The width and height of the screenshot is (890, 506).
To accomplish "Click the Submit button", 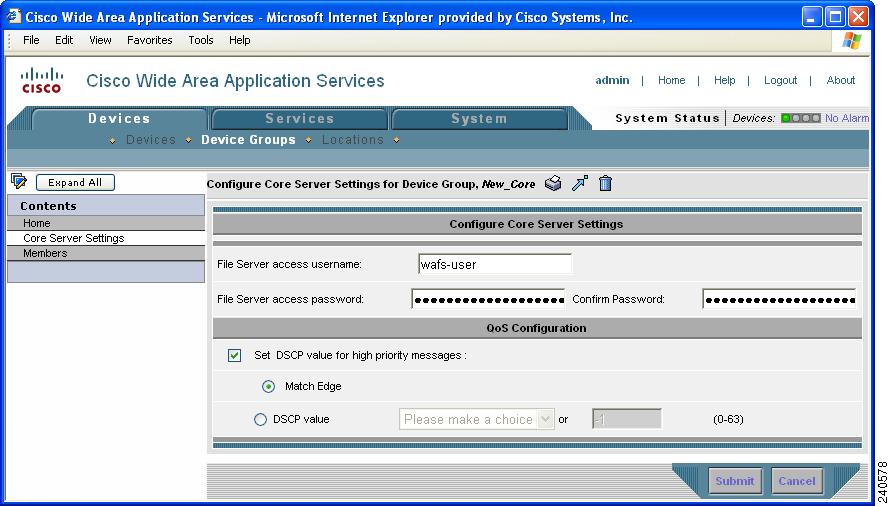I will [x=735, y=481].
